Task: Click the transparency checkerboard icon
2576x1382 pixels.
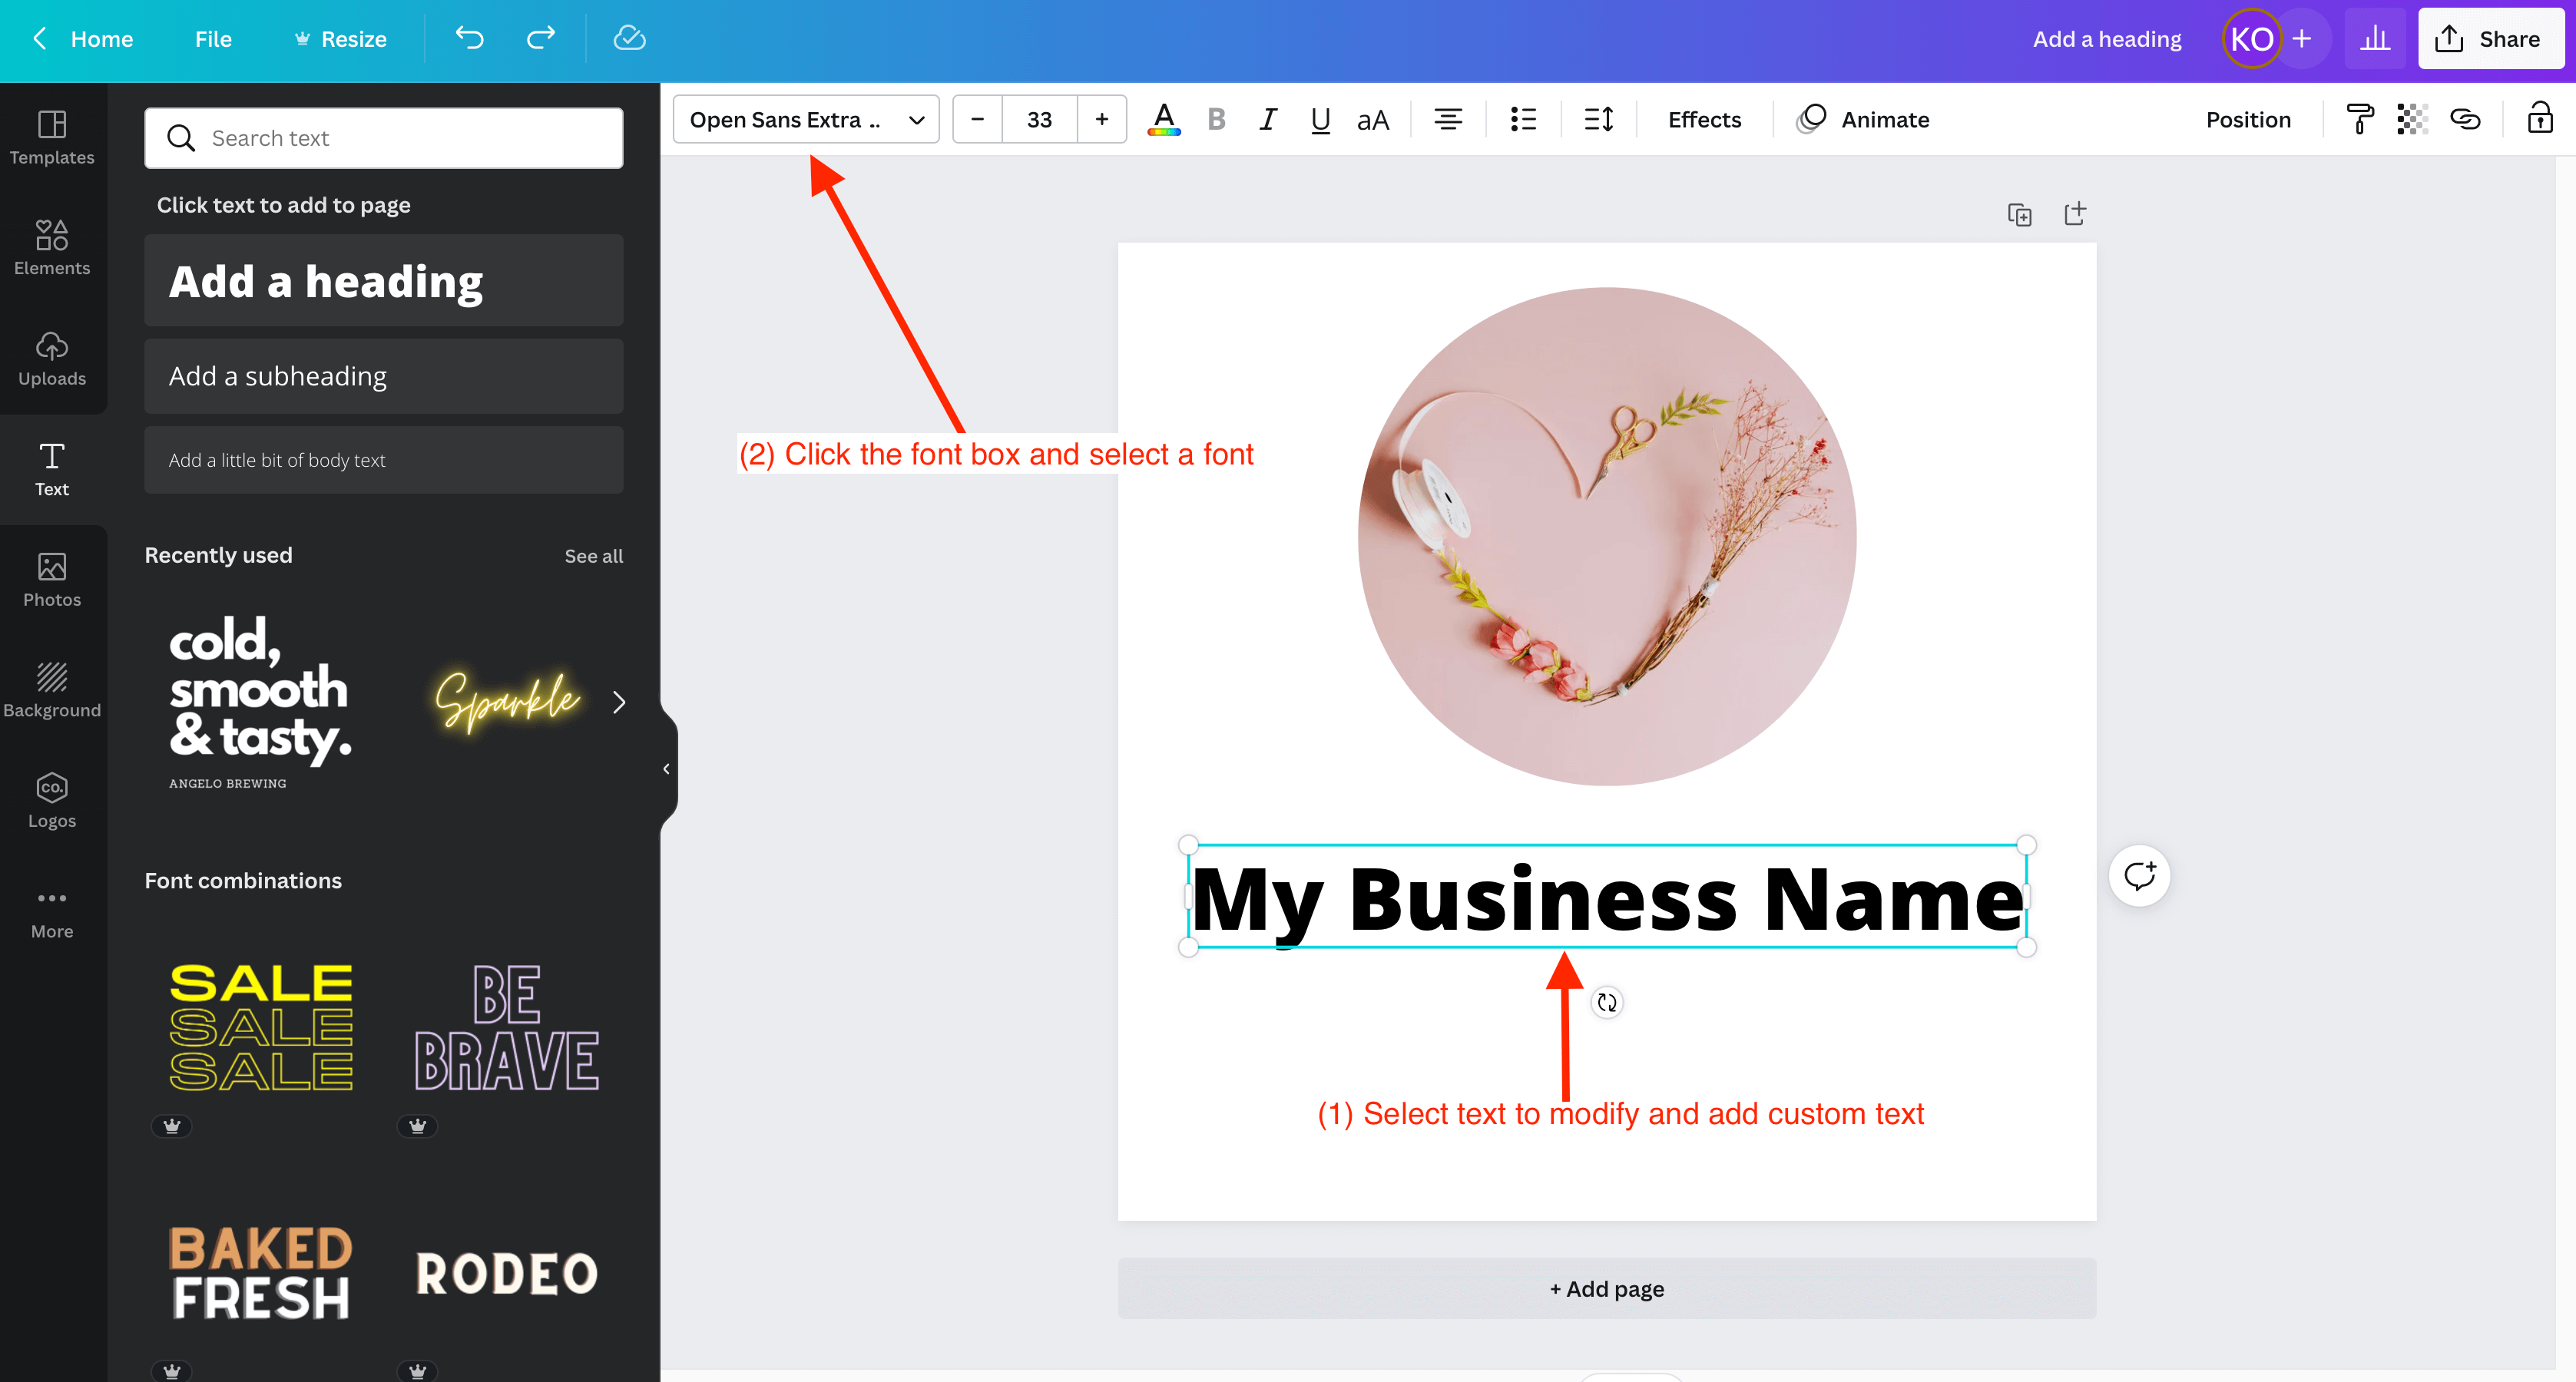Action: 2412,120
